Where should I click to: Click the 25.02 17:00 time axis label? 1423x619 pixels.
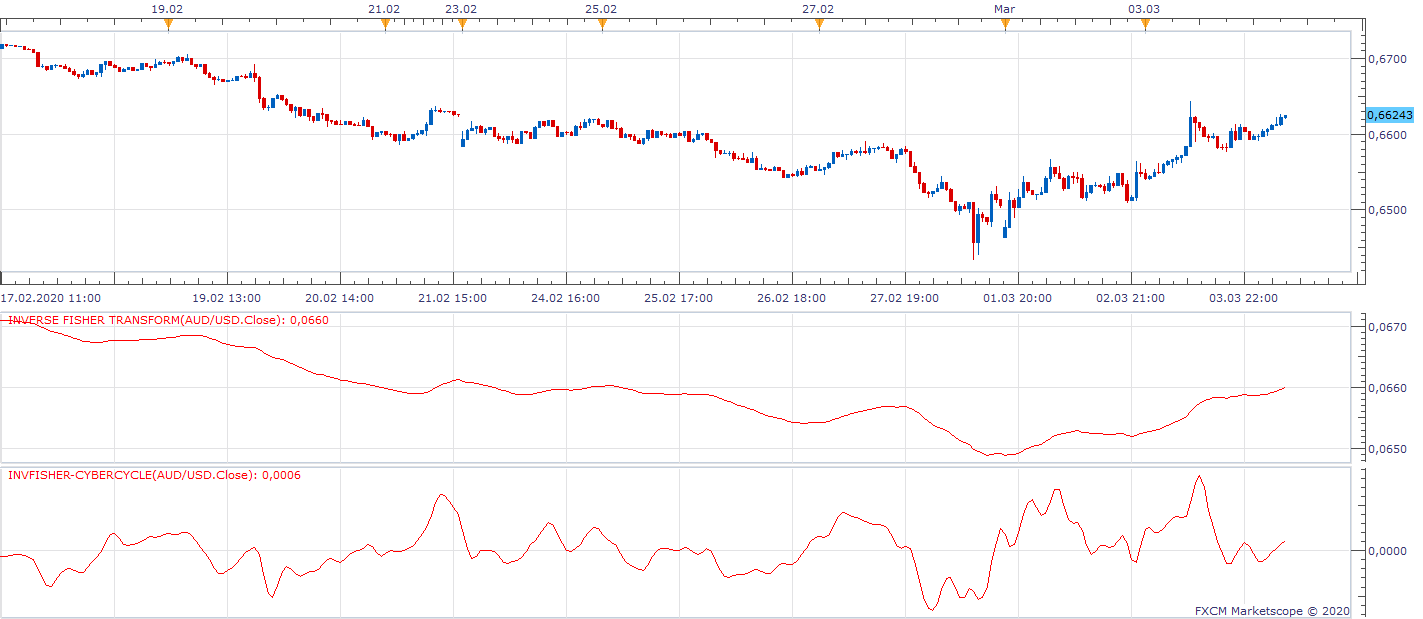(679, 298)
